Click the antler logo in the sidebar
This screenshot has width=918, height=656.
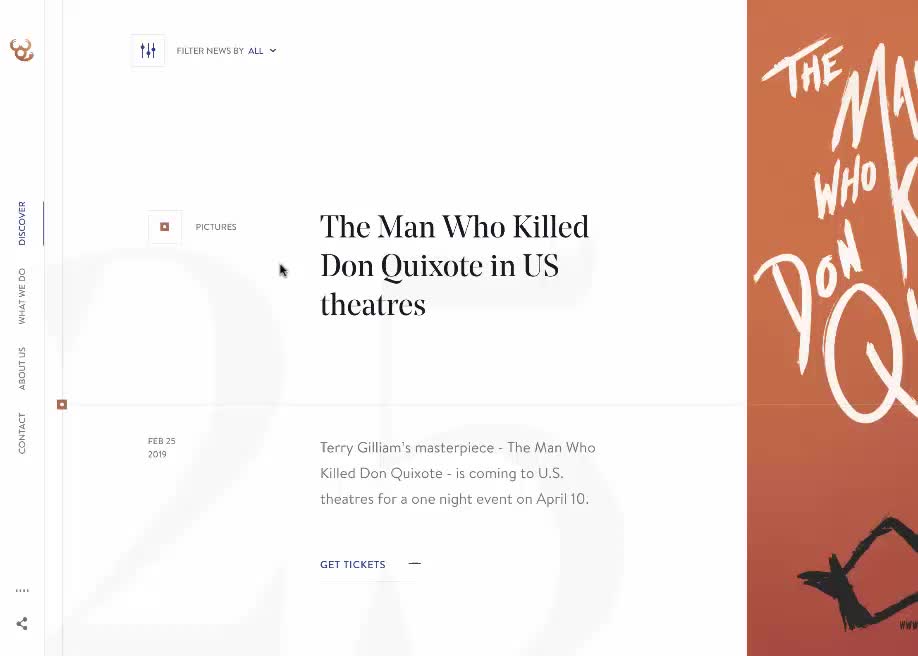22,50
